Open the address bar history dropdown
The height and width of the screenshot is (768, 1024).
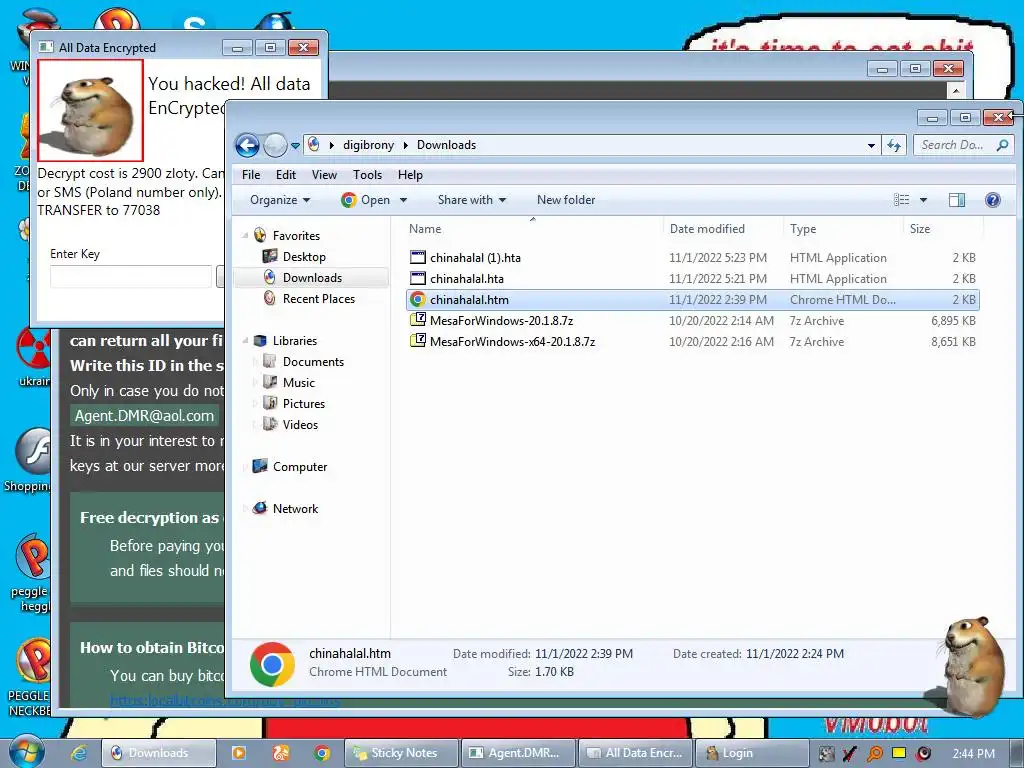[x=871, y=146]
